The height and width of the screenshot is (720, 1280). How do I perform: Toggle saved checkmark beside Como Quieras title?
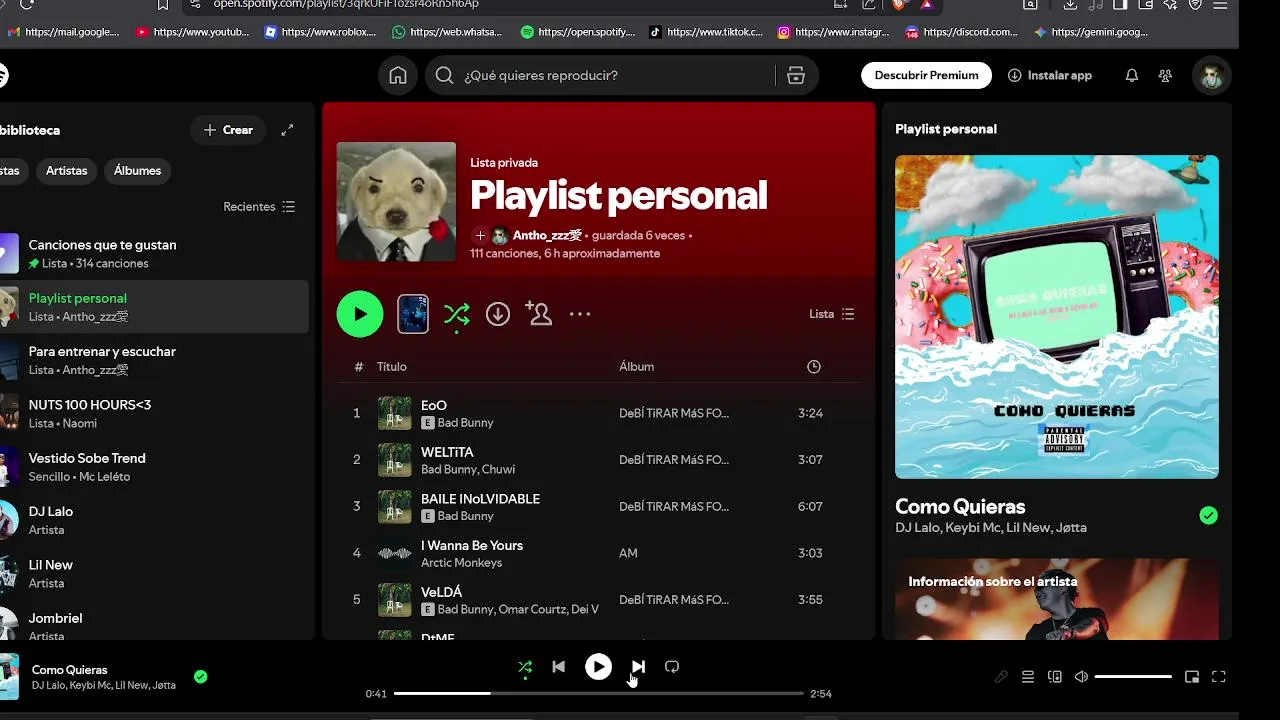coord(1209,516)
